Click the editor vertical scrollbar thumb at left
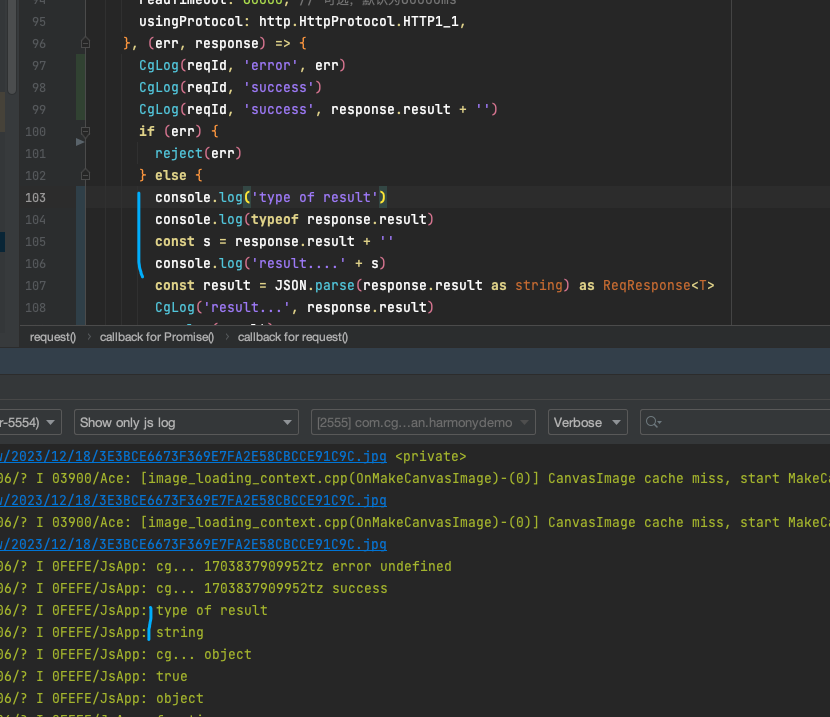The width and height of the screenshot is (830, 717). point(12,47)
